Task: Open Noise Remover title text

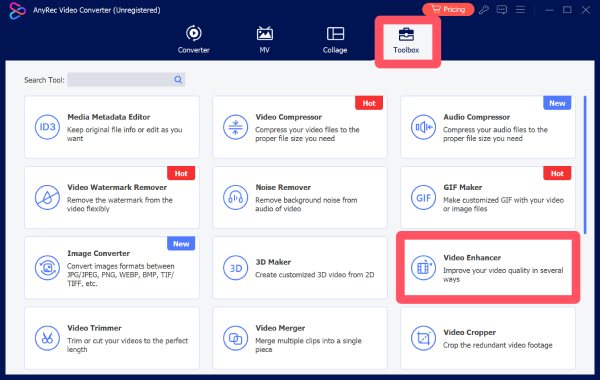Action: pos(283,188)
